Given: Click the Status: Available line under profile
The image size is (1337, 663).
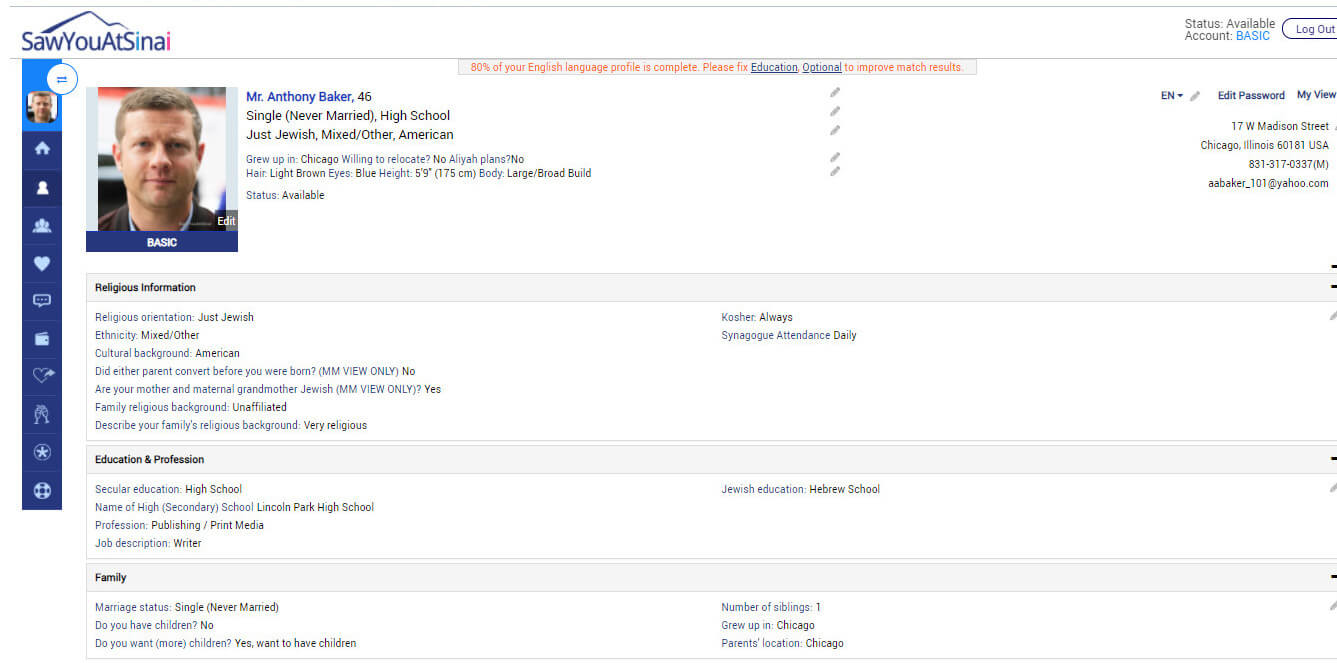Looking at the screenshot, I should (x=285, y=196).
